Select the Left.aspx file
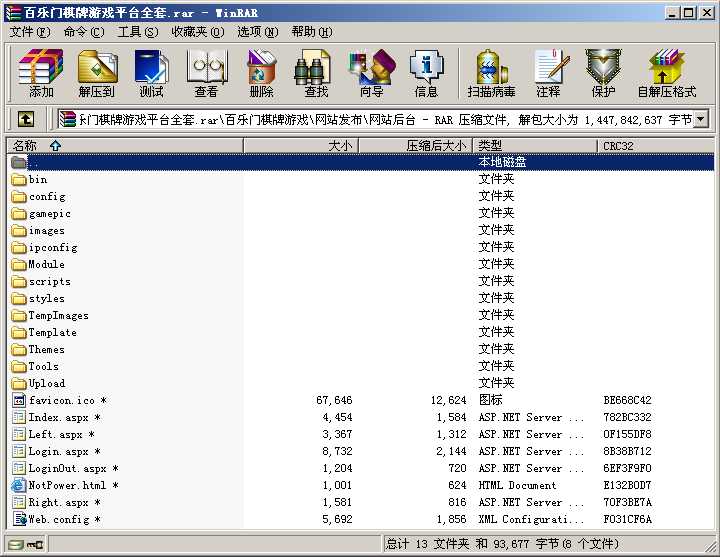The height and width of the screenshot is (557, 720). coord(361,434)
